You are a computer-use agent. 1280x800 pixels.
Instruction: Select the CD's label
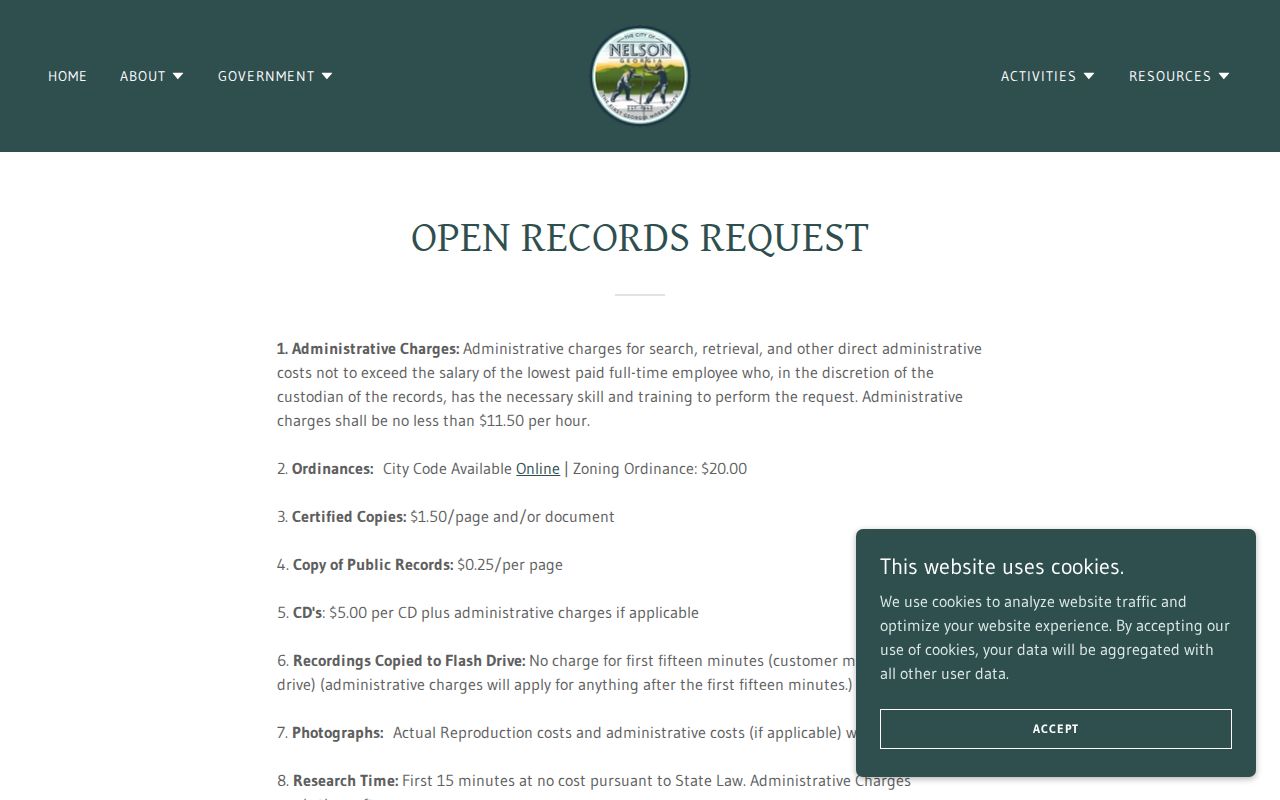(308, 613)
